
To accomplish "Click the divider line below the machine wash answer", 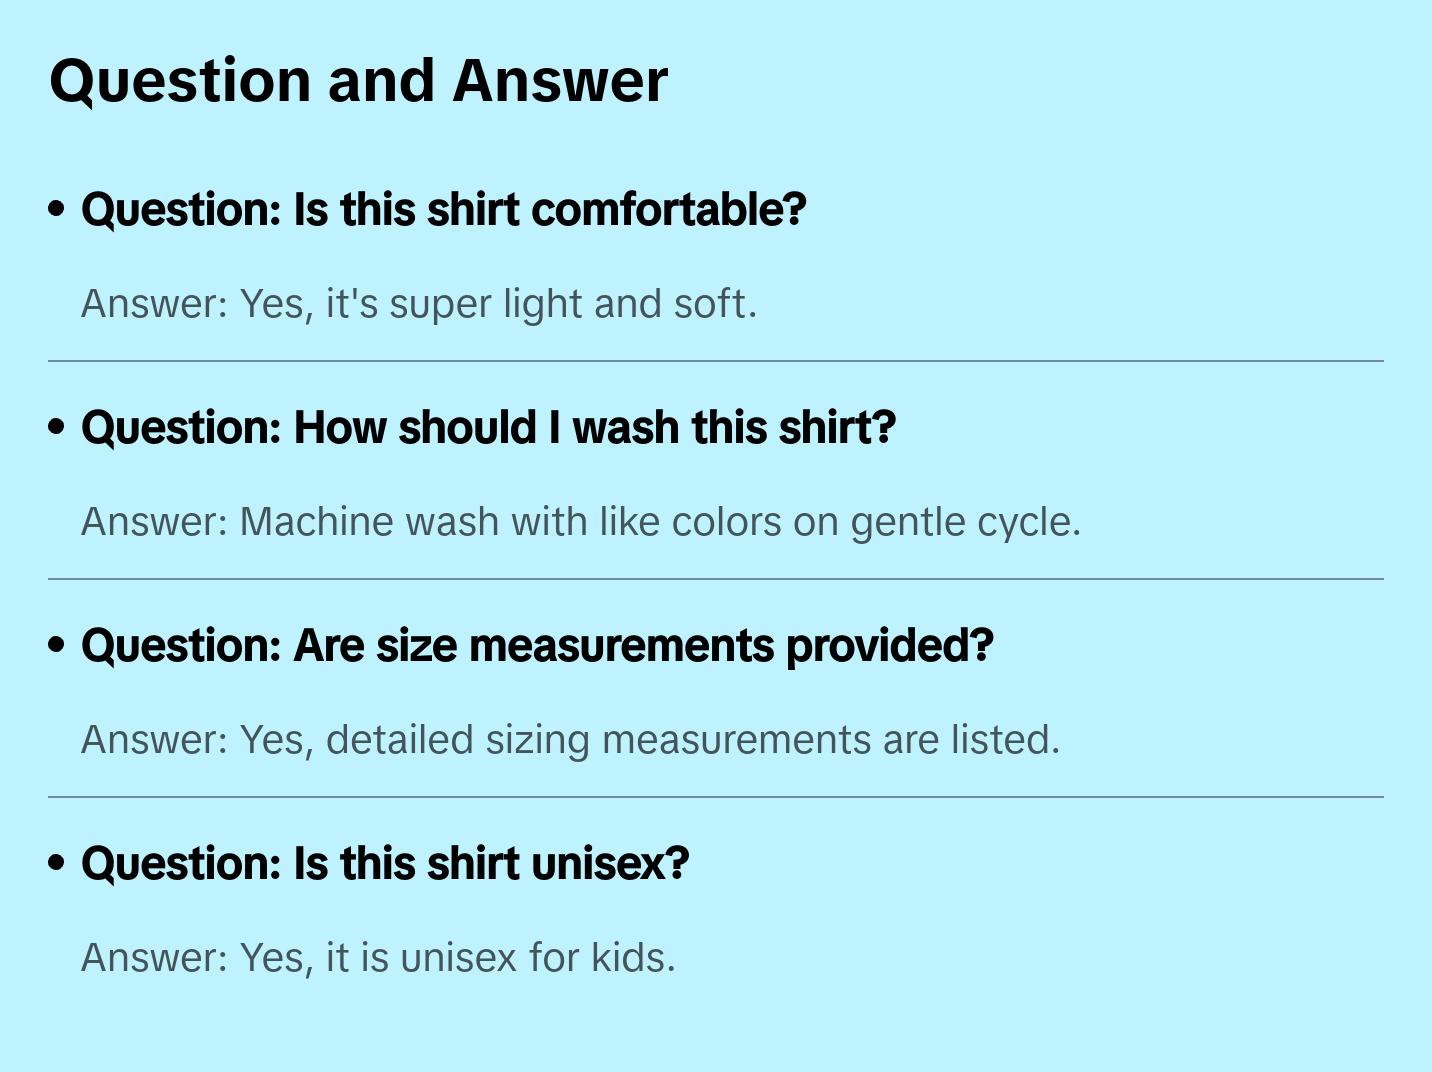I will click(716, 579).
